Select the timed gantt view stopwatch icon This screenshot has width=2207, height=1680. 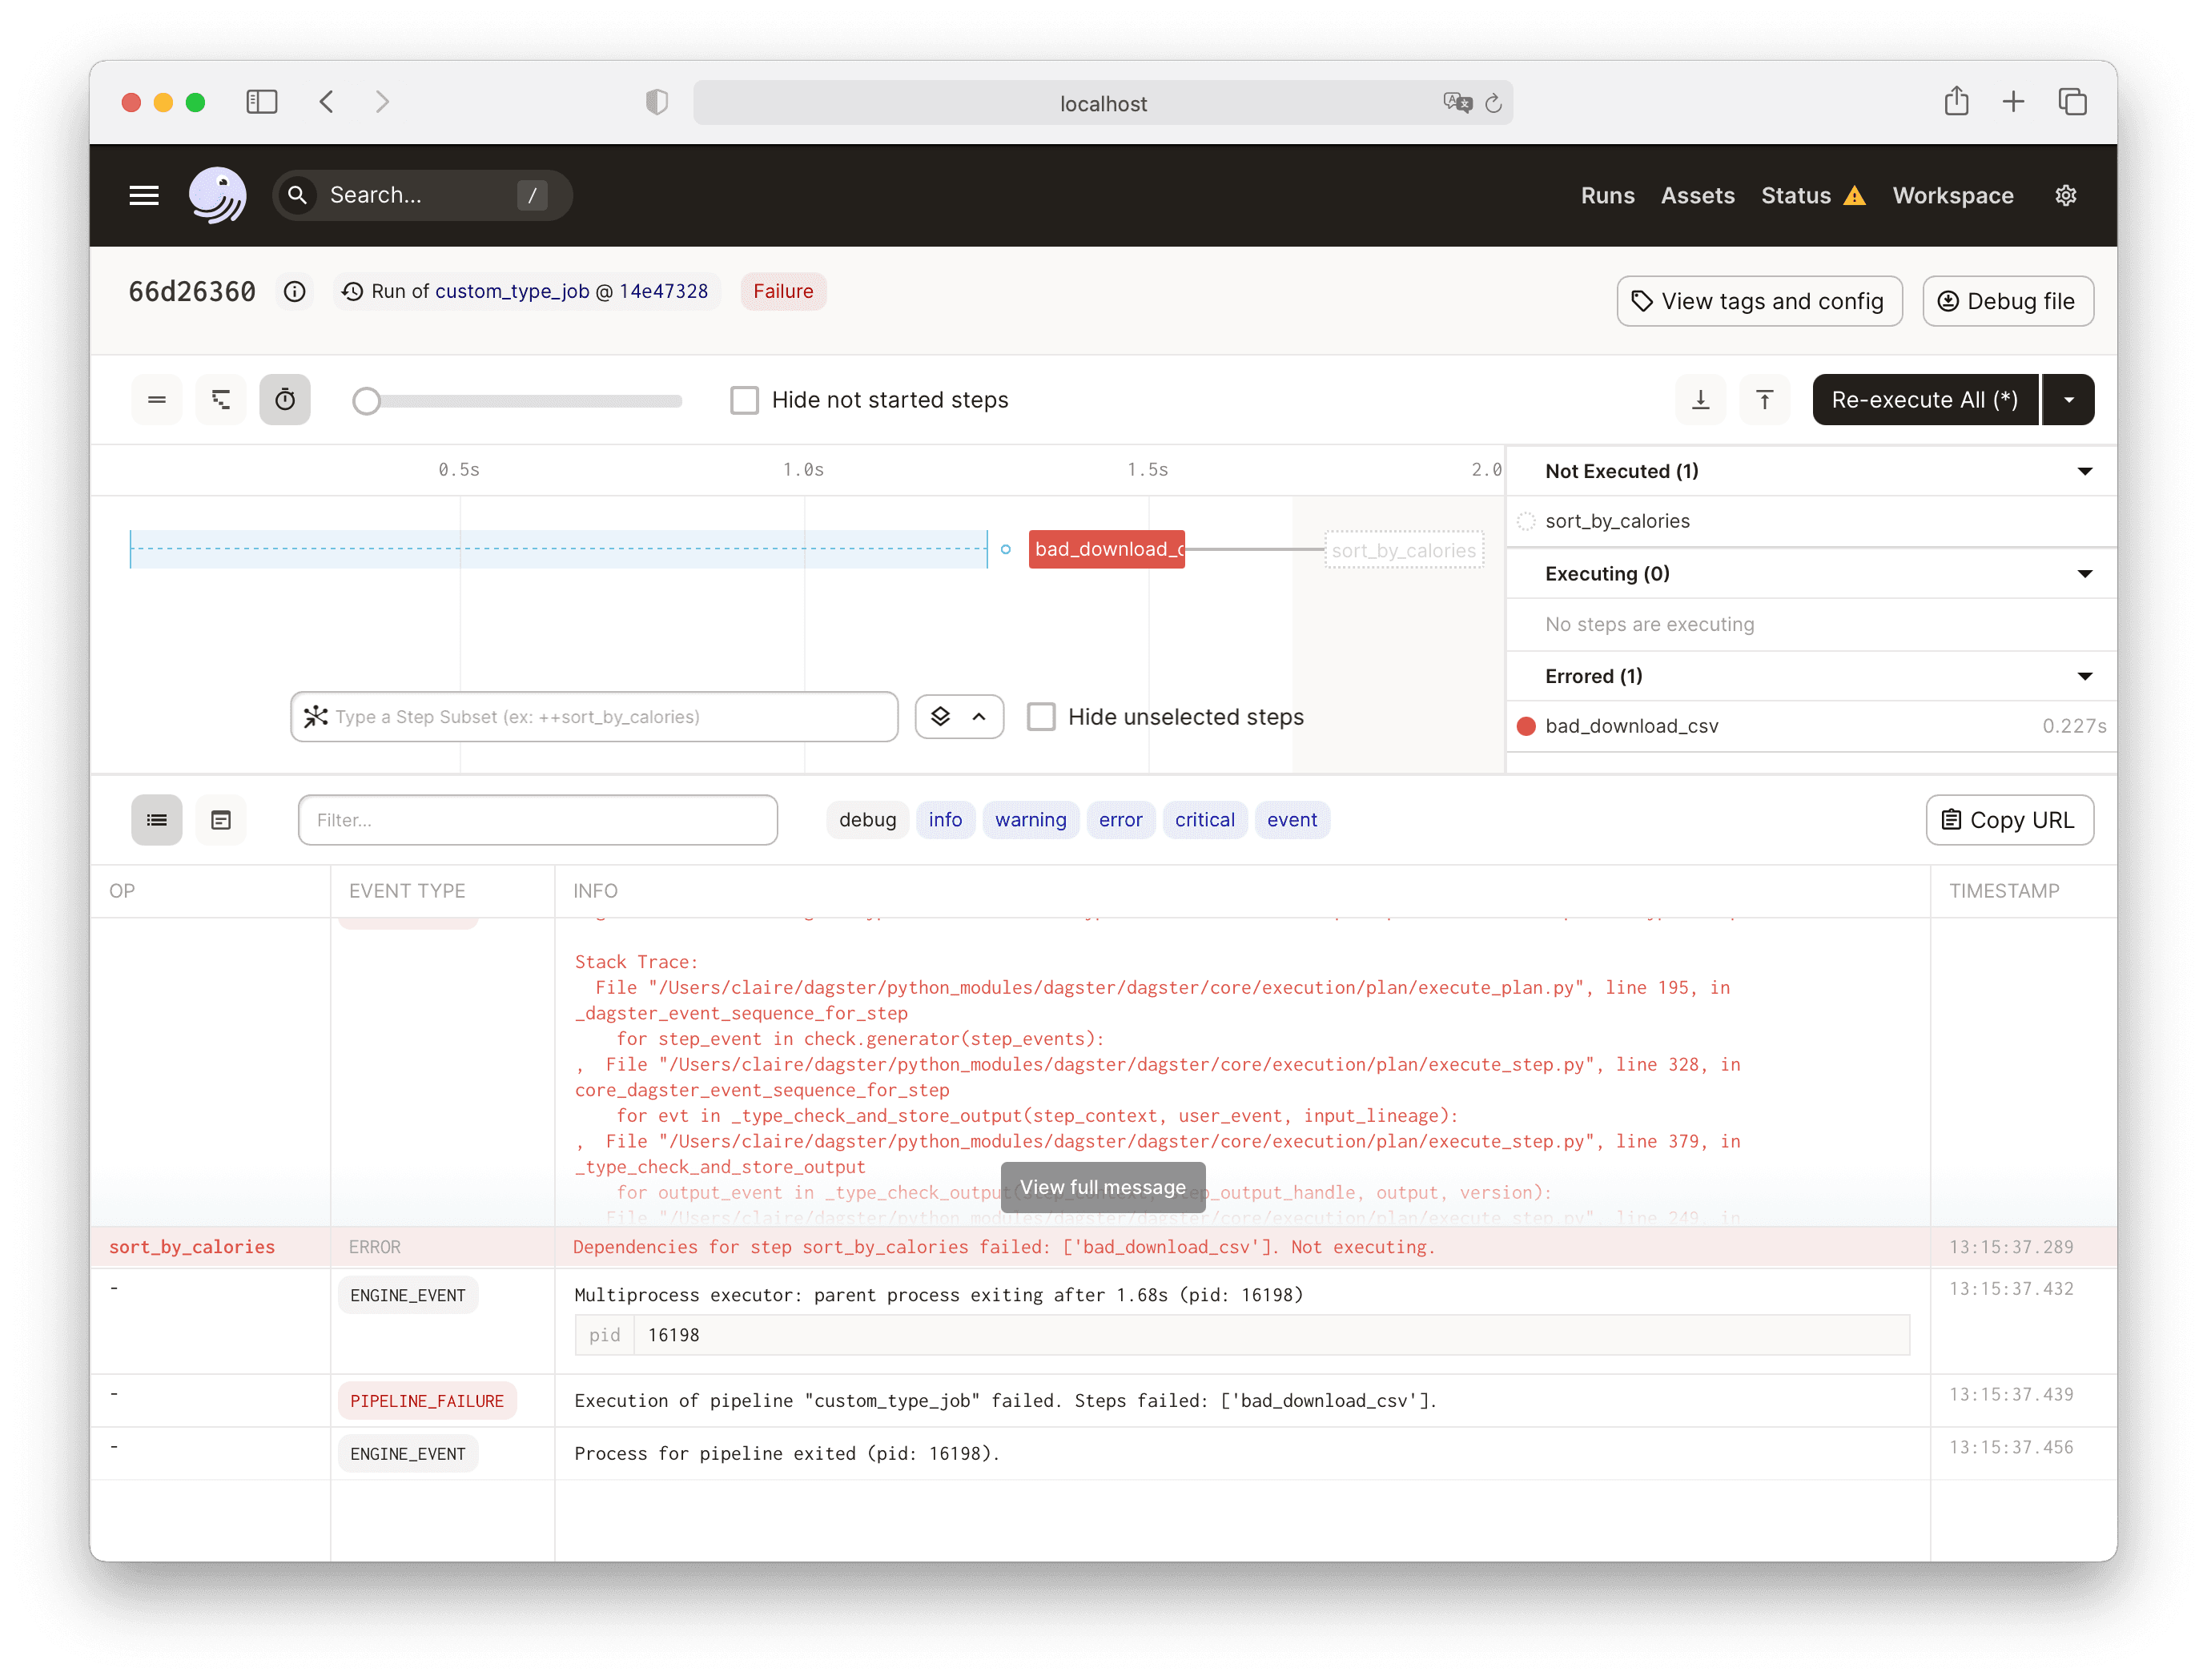(285, 400)
